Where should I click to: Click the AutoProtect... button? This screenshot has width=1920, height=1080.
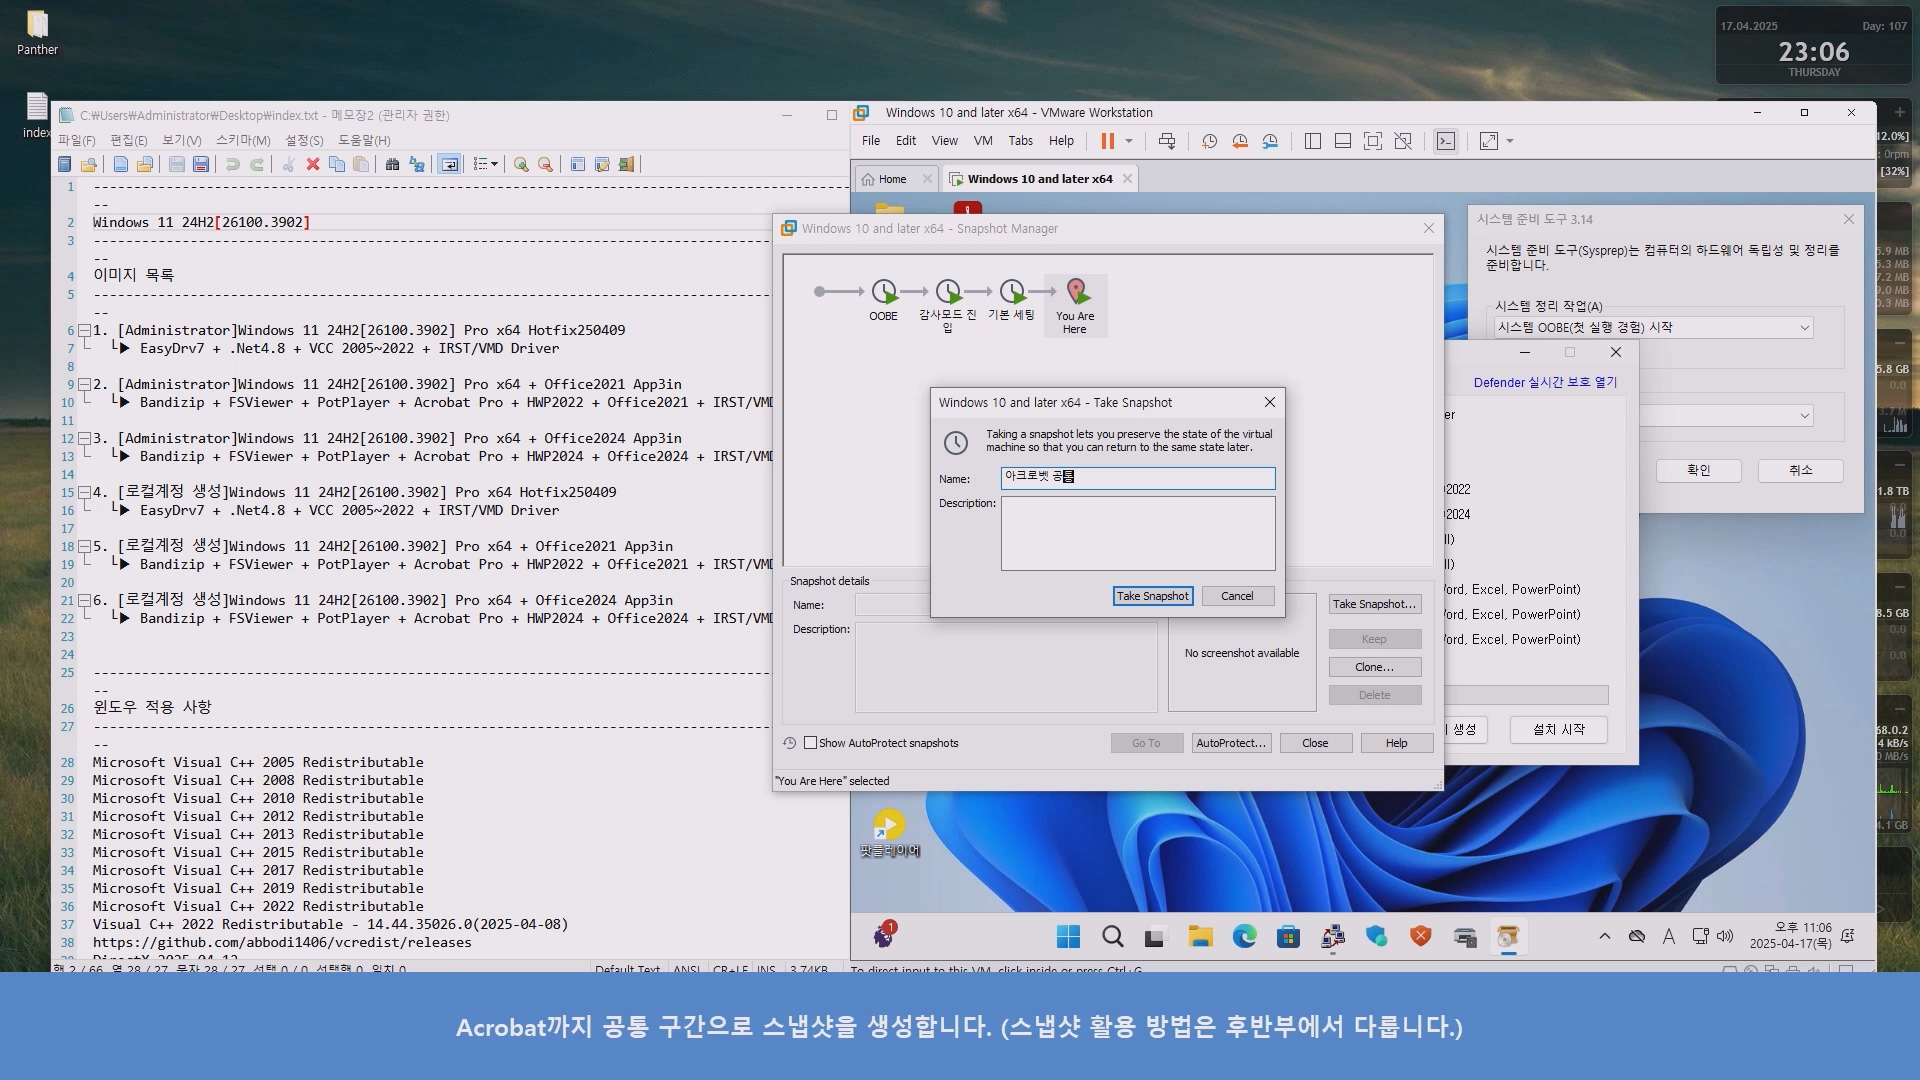(x=1231, y=743)
